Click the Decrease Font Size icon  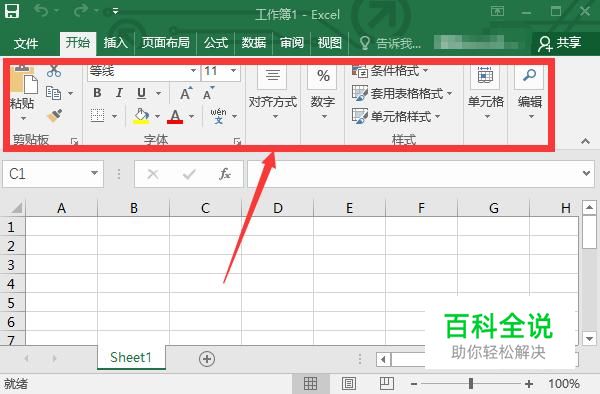tap(209, 93)
